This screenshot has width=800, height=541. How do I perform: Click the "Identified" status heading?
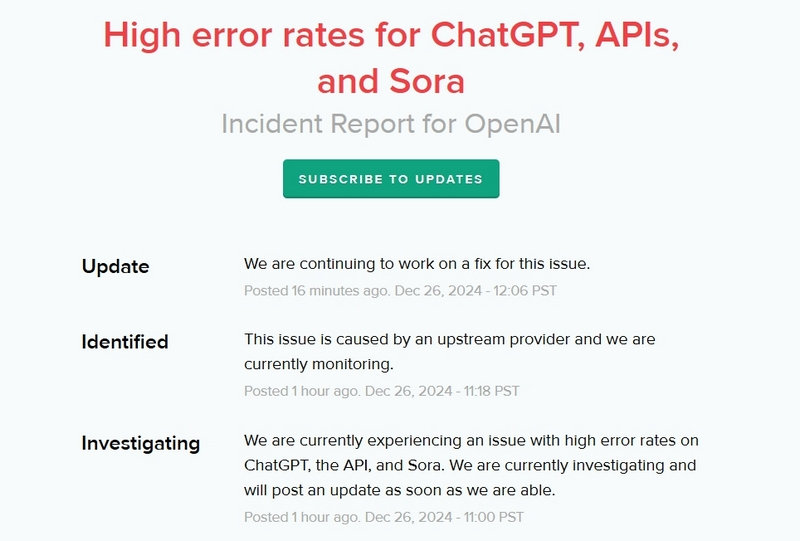click(x=124, y=341)
